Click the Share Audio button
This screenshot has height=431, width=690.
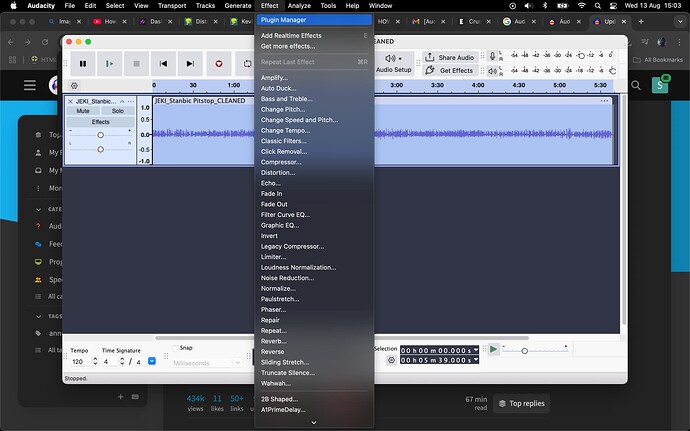tap(450, 57)
